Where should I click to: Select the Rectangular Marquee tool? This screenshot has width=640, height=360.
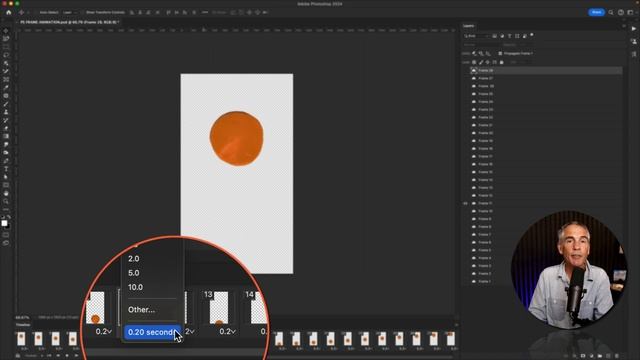click(x=6, y=47)
